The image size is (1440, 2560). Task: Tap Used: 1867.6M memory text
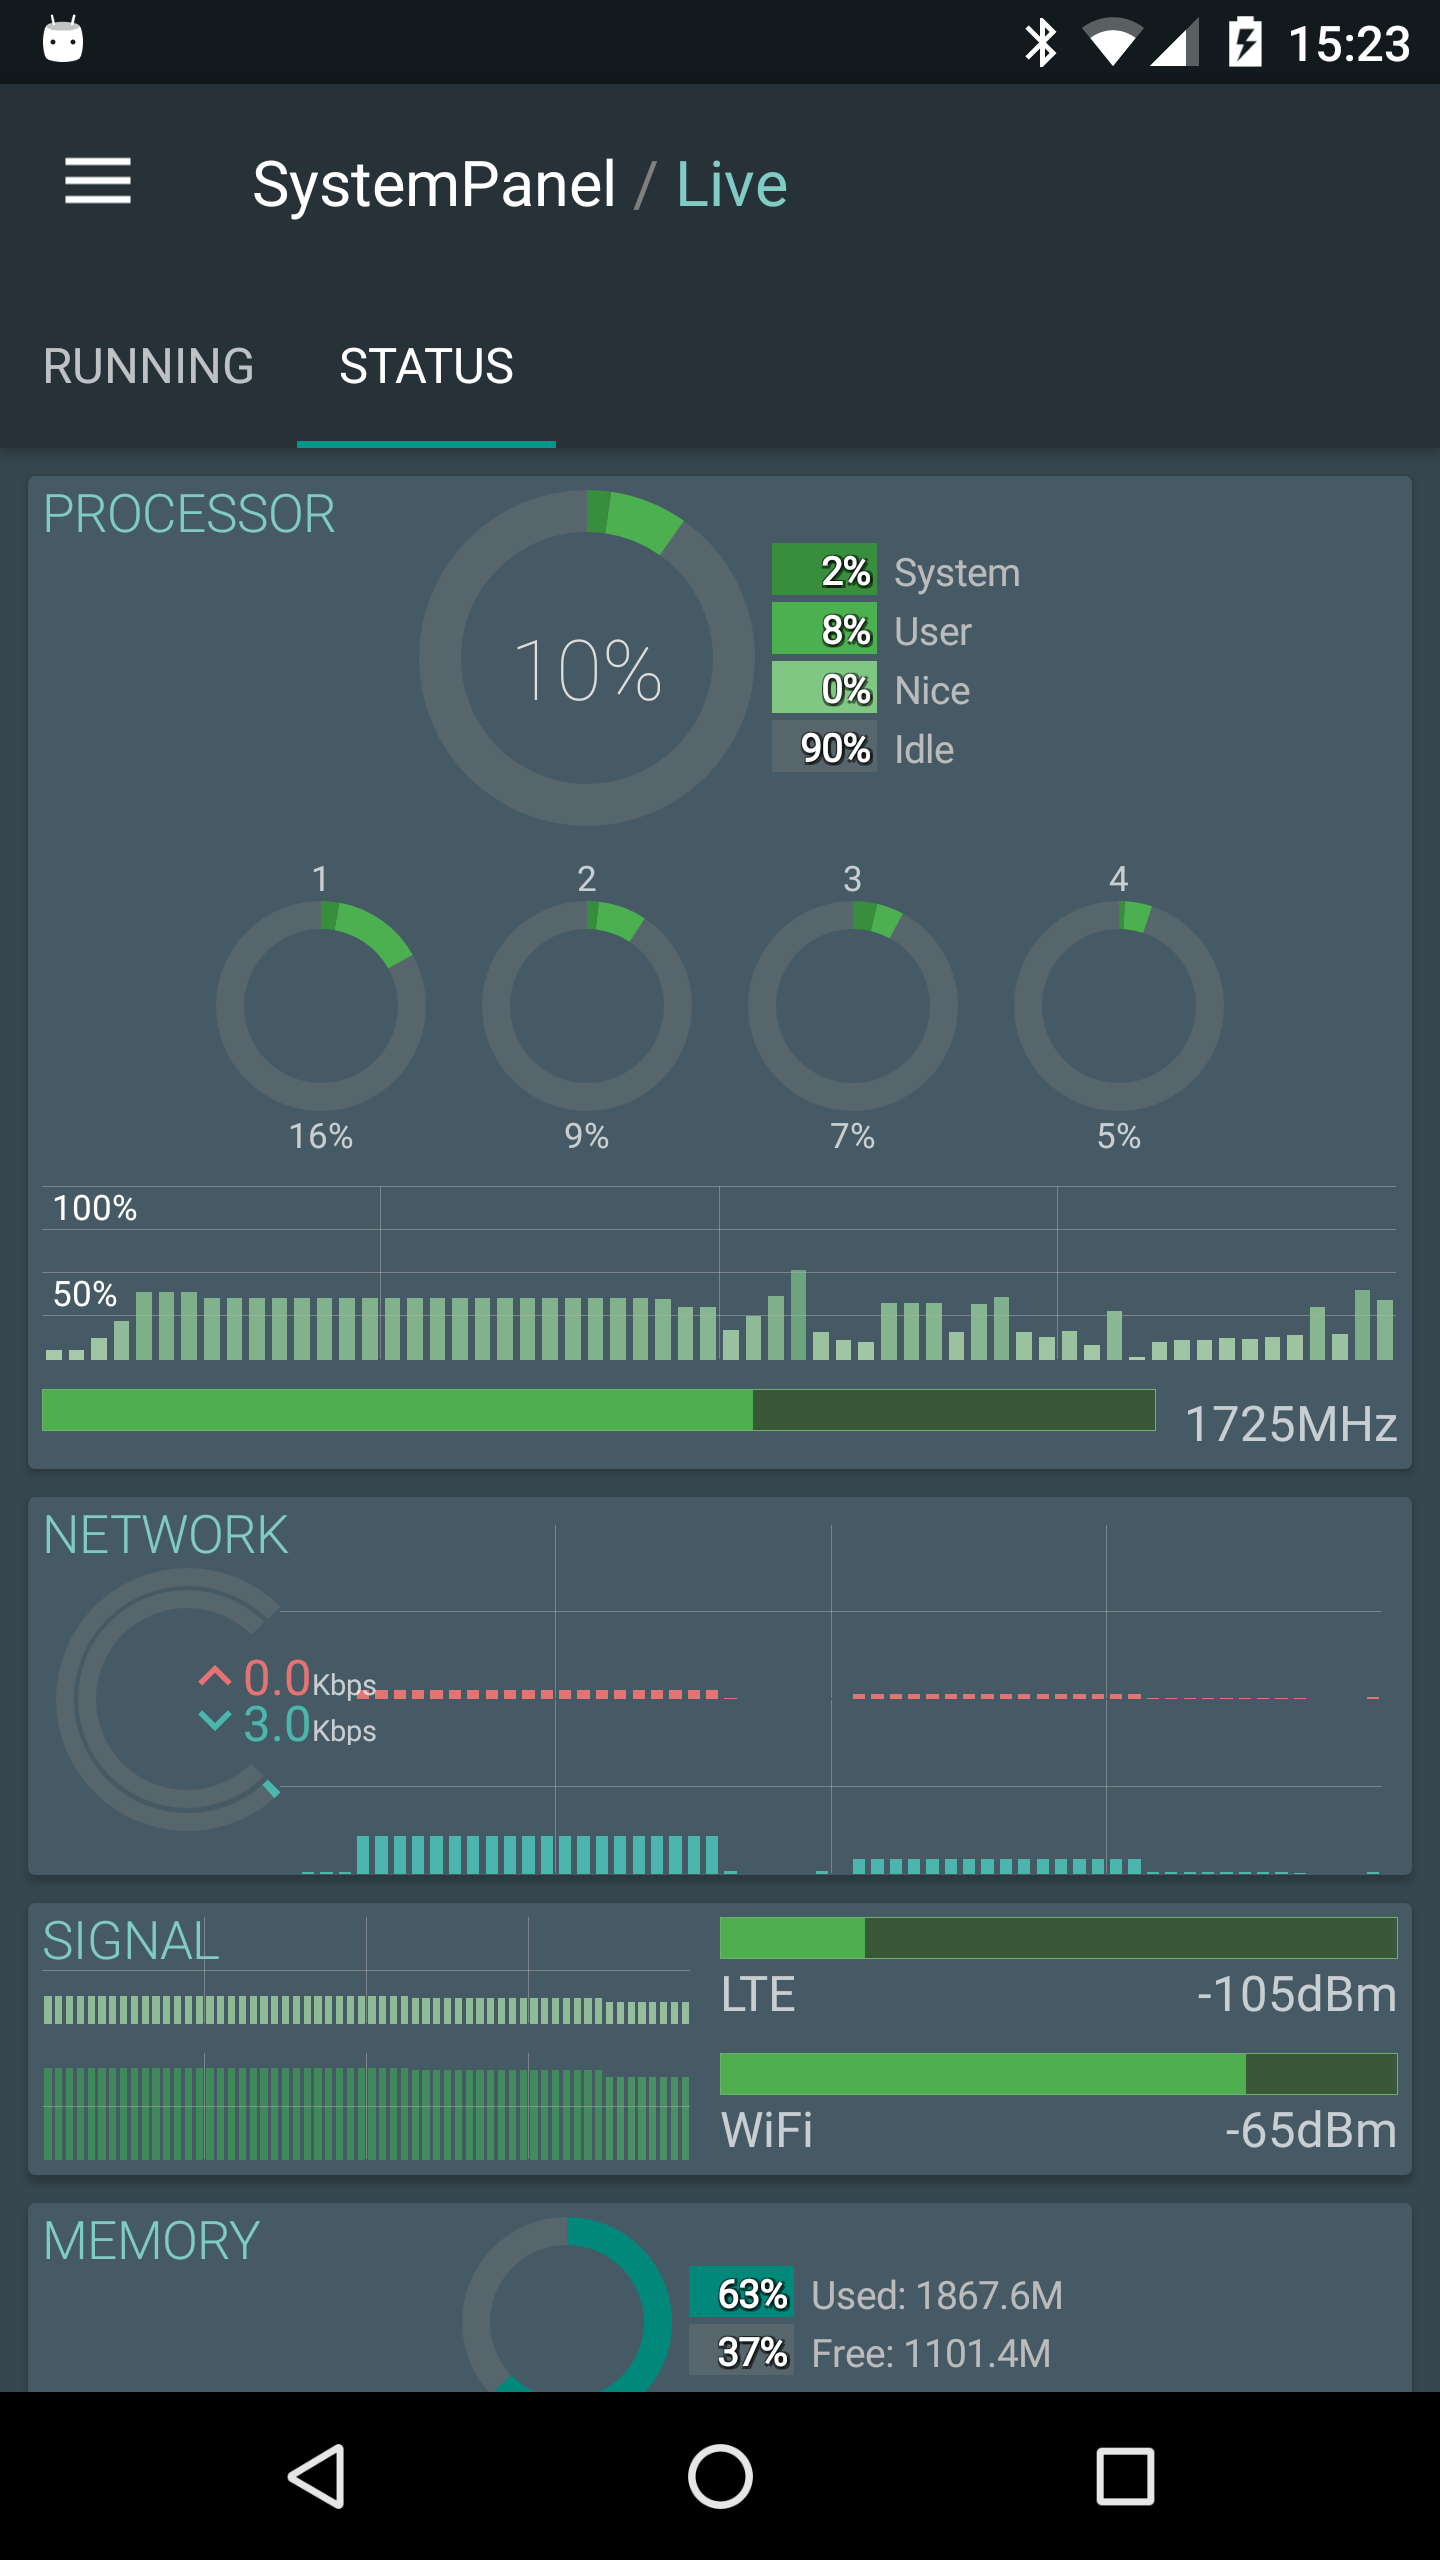[x=937, y=2295]
